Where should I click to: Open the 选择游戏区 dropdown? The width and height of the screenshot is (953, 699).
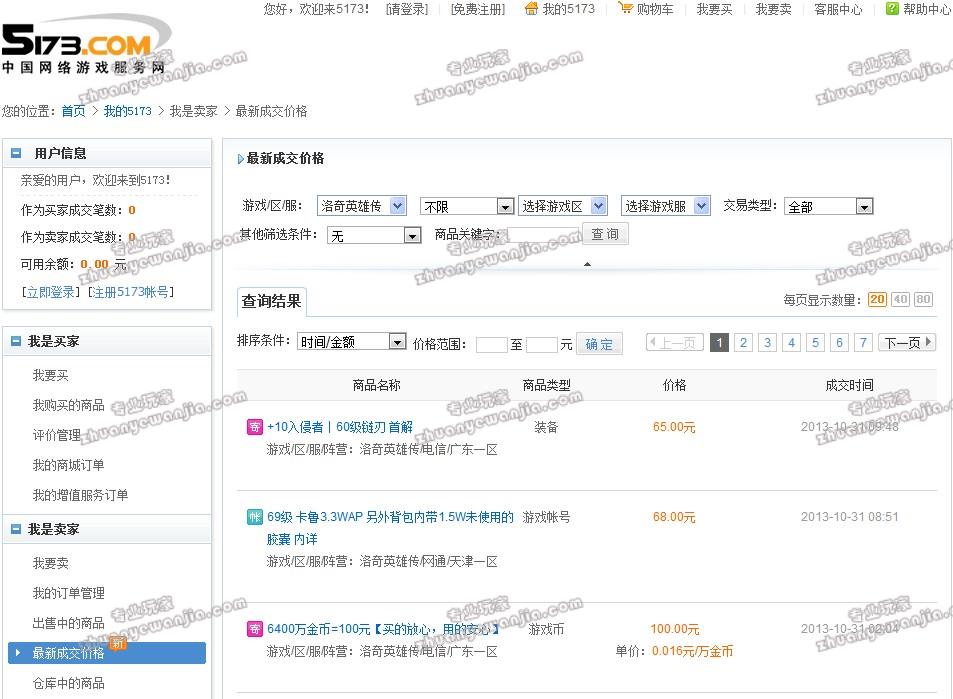[563, 206]
